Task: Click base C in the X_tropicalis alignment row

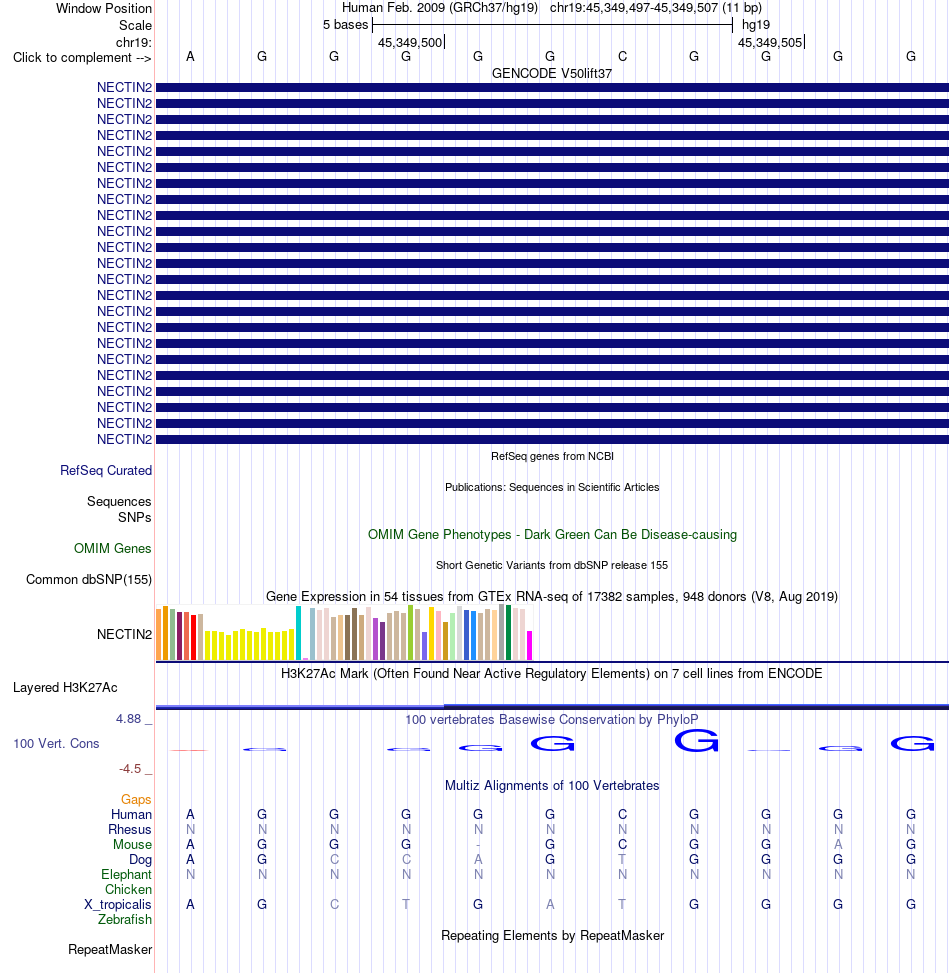Action: coord(334,904)
